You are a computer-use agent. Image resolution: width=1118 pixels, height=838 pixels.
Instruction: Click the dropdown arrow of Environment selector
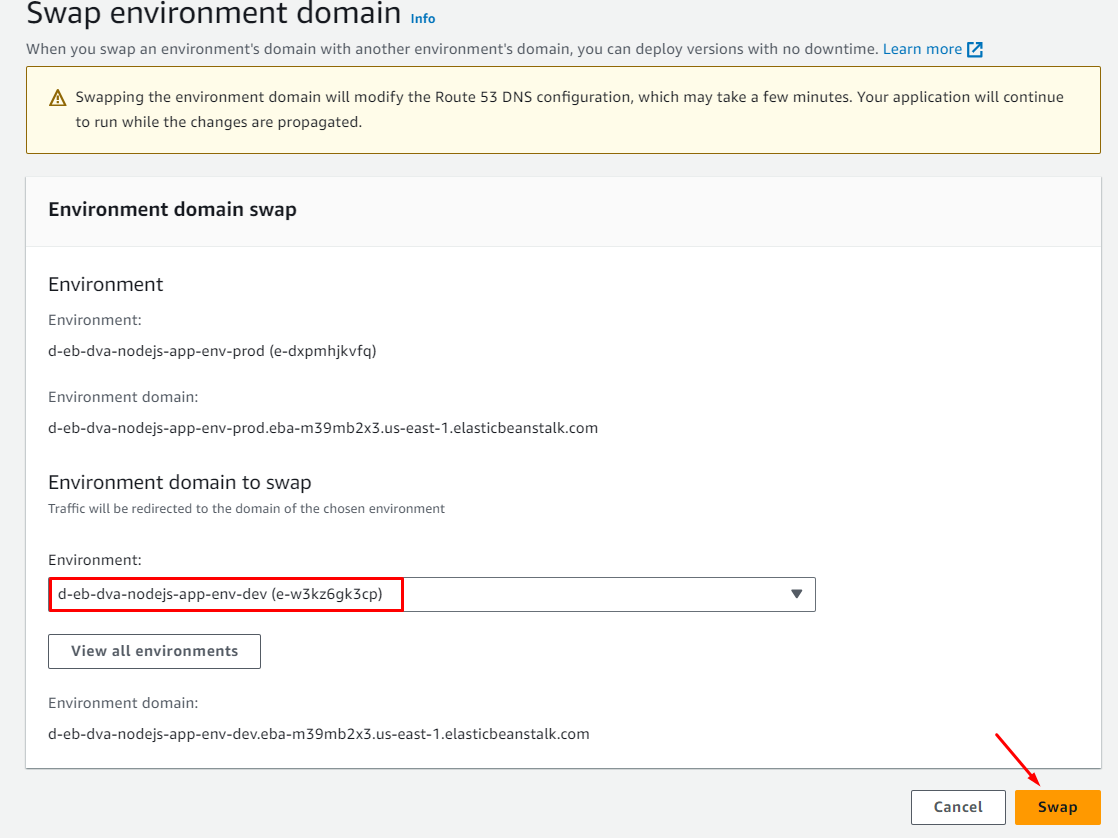pos(796,594)
